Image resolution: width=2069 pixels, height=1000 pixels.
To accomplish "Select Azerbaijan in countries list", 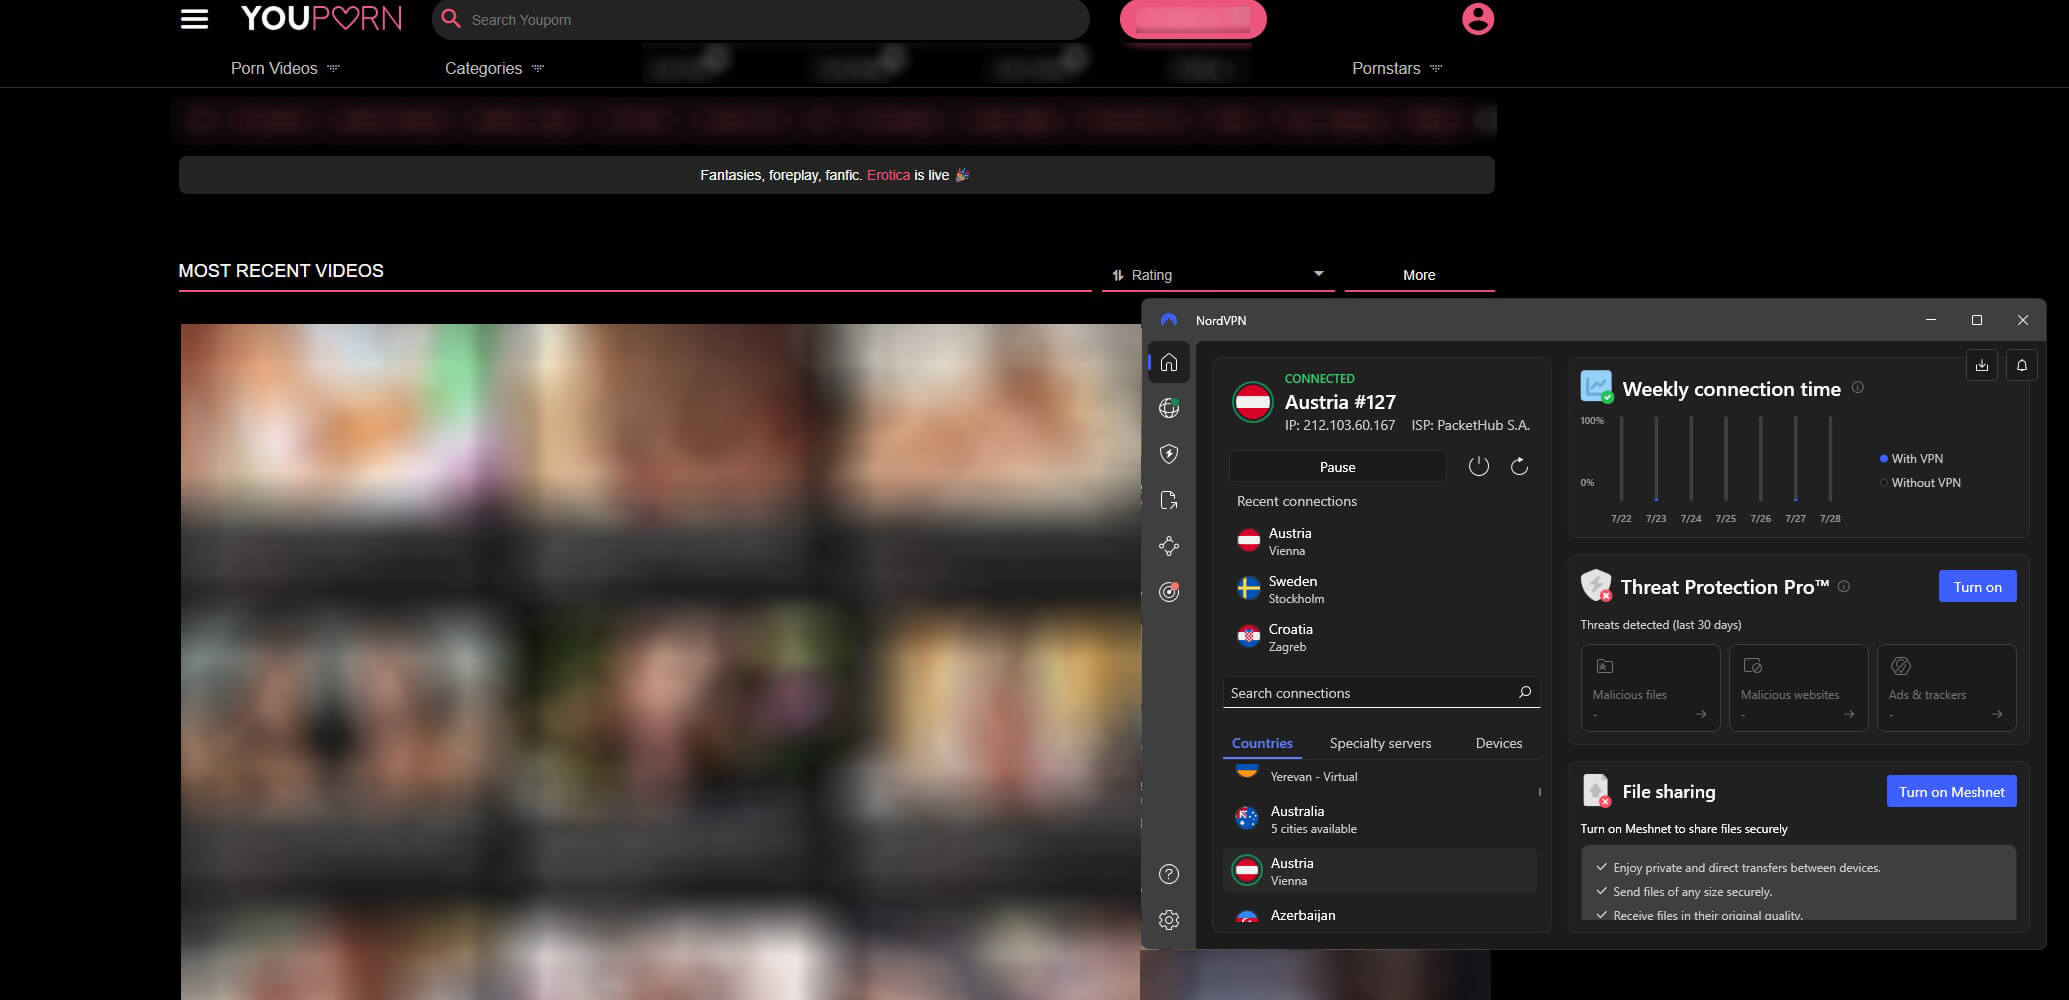I will coord(1380,916).
